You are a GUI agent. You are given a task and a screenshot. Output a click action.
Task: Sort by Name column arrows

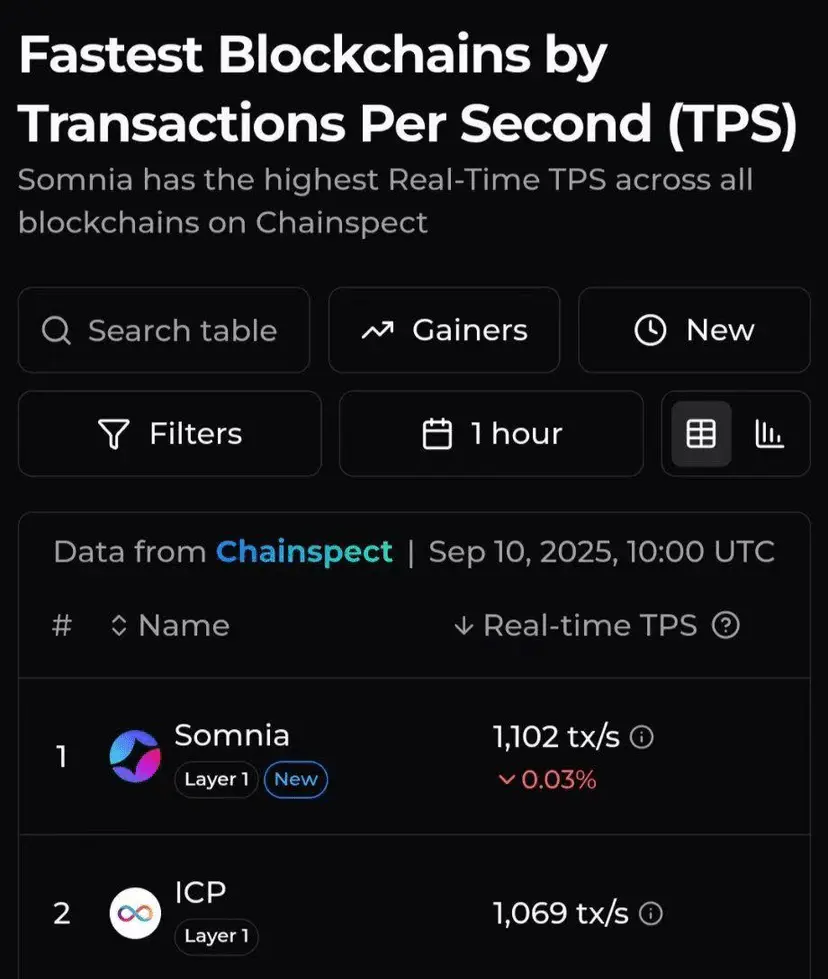click(x=119, y=625)
